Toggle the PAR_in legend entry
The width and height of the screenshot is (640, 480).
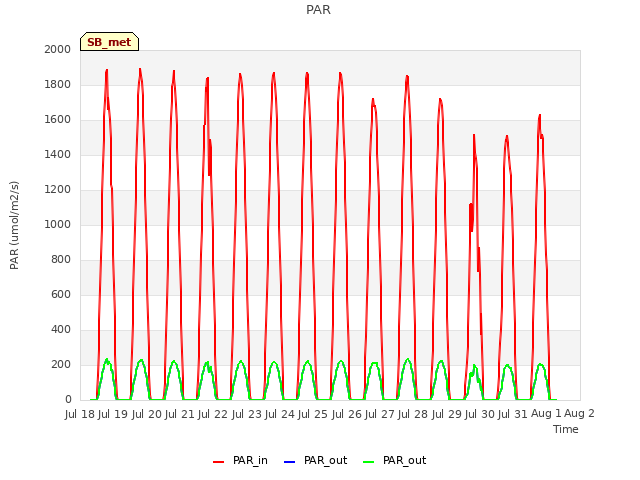(x=240, y=461)
